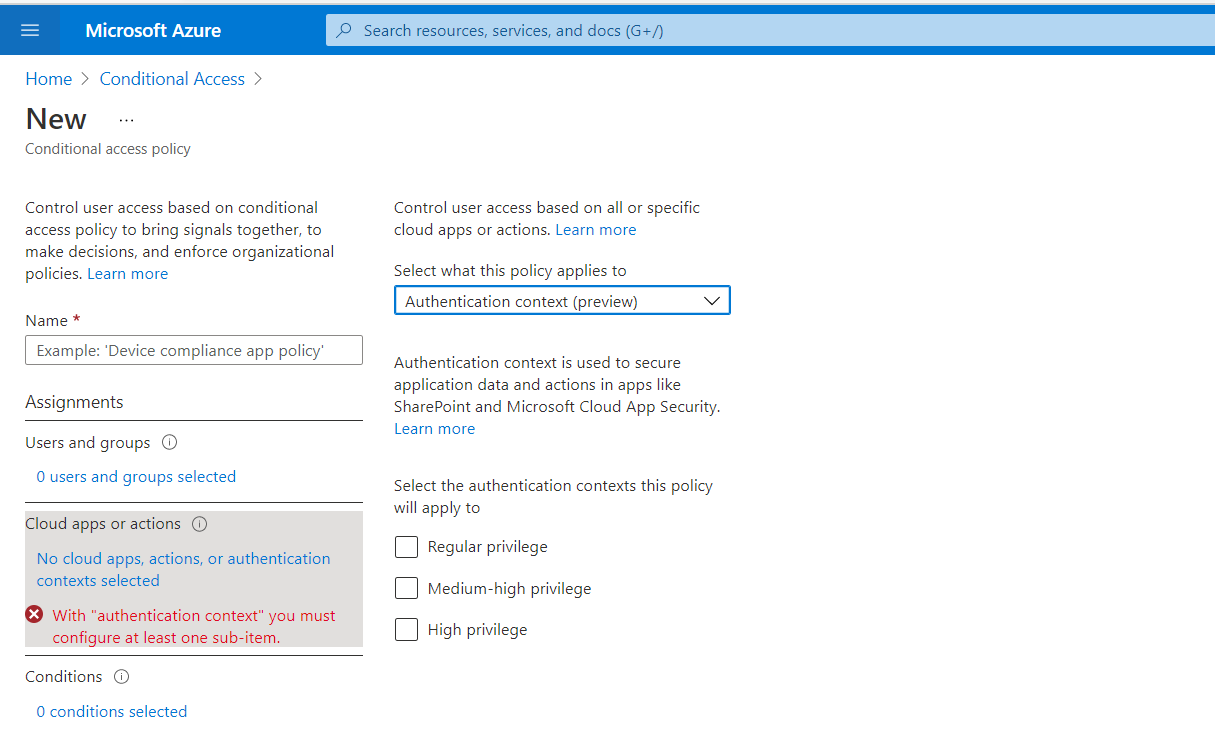Click the search magnifier icon
This screenshot has width=1215, height=730.
coord(344,30)
